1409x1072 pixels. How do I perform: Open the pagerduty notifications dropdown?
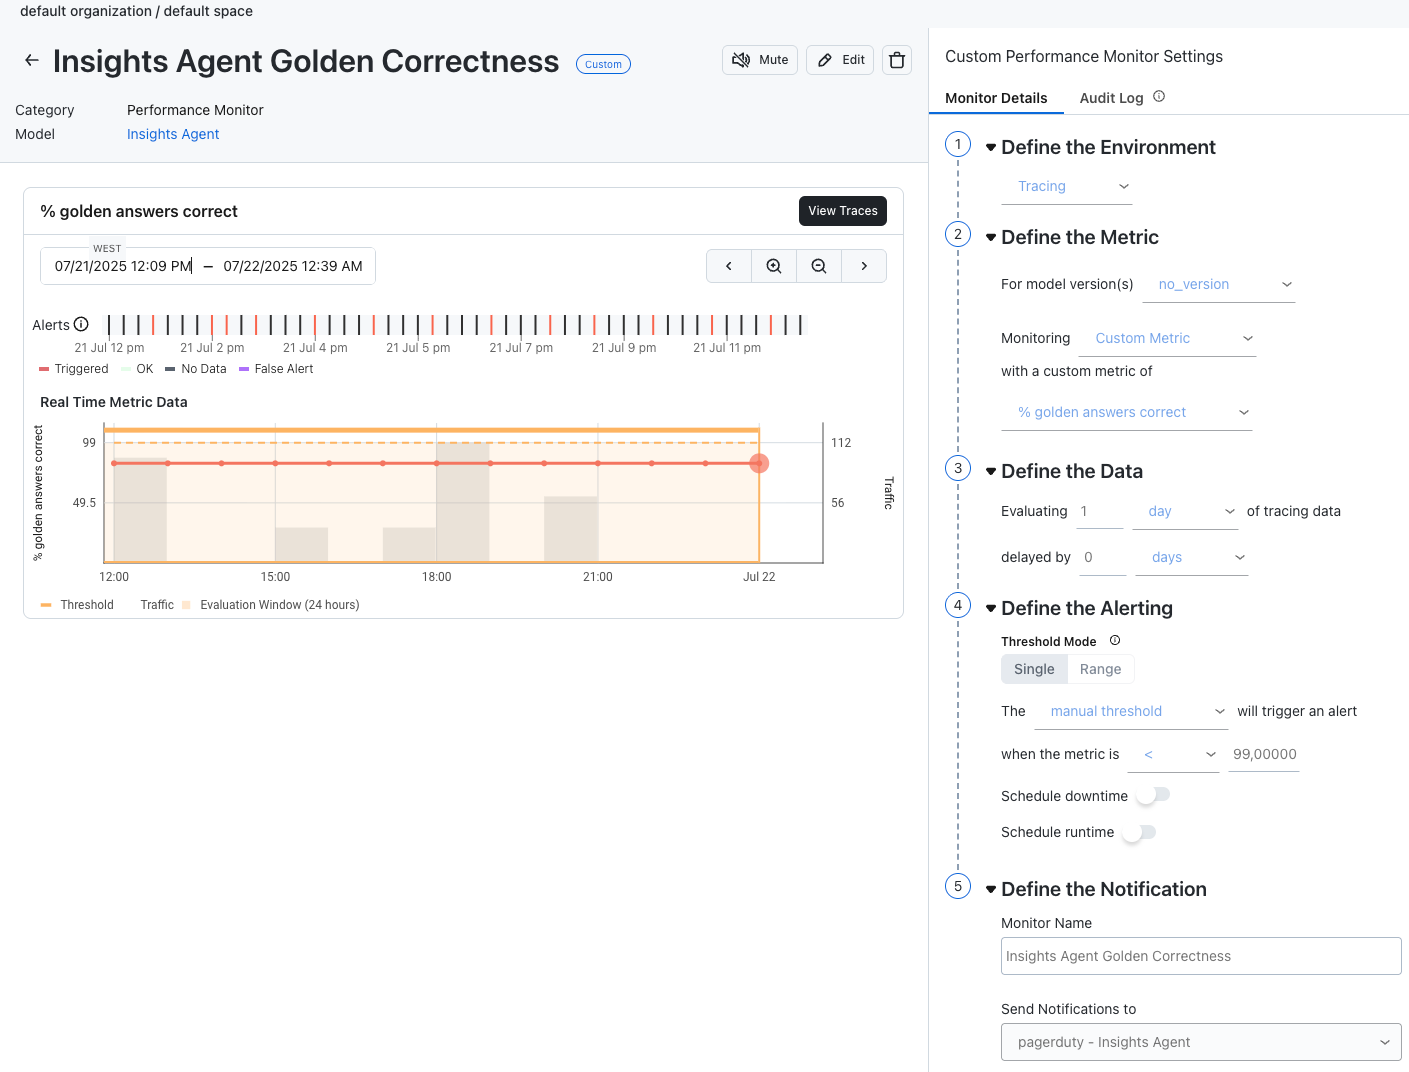[x=1200, y=1041]
